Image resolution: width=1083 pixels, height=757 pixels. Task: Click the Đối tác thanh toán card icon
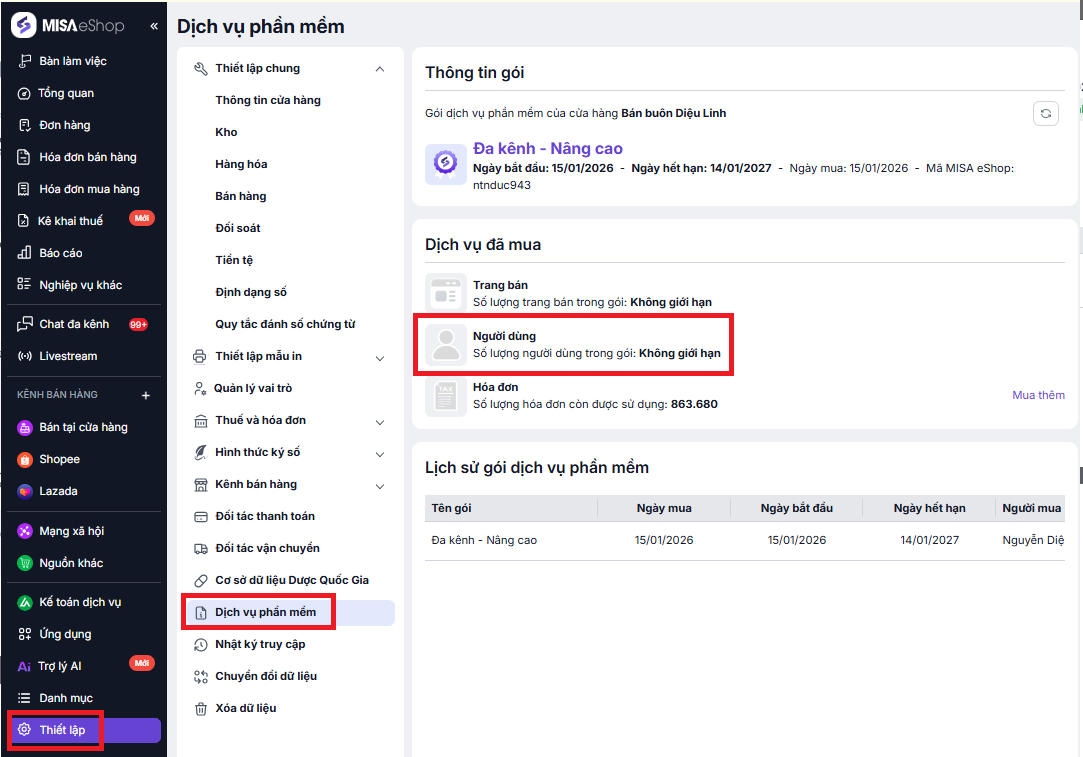tap(200, 517)
